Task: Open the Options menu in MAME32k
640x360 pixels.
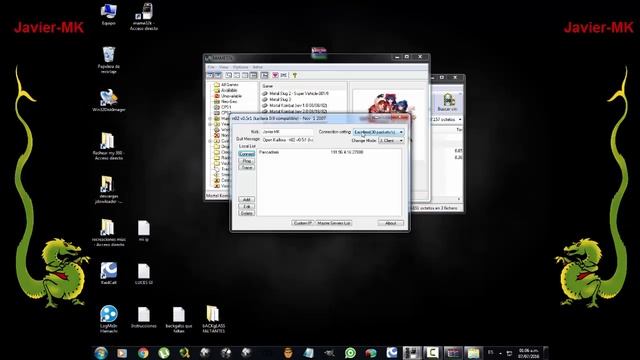Action: 240,67
